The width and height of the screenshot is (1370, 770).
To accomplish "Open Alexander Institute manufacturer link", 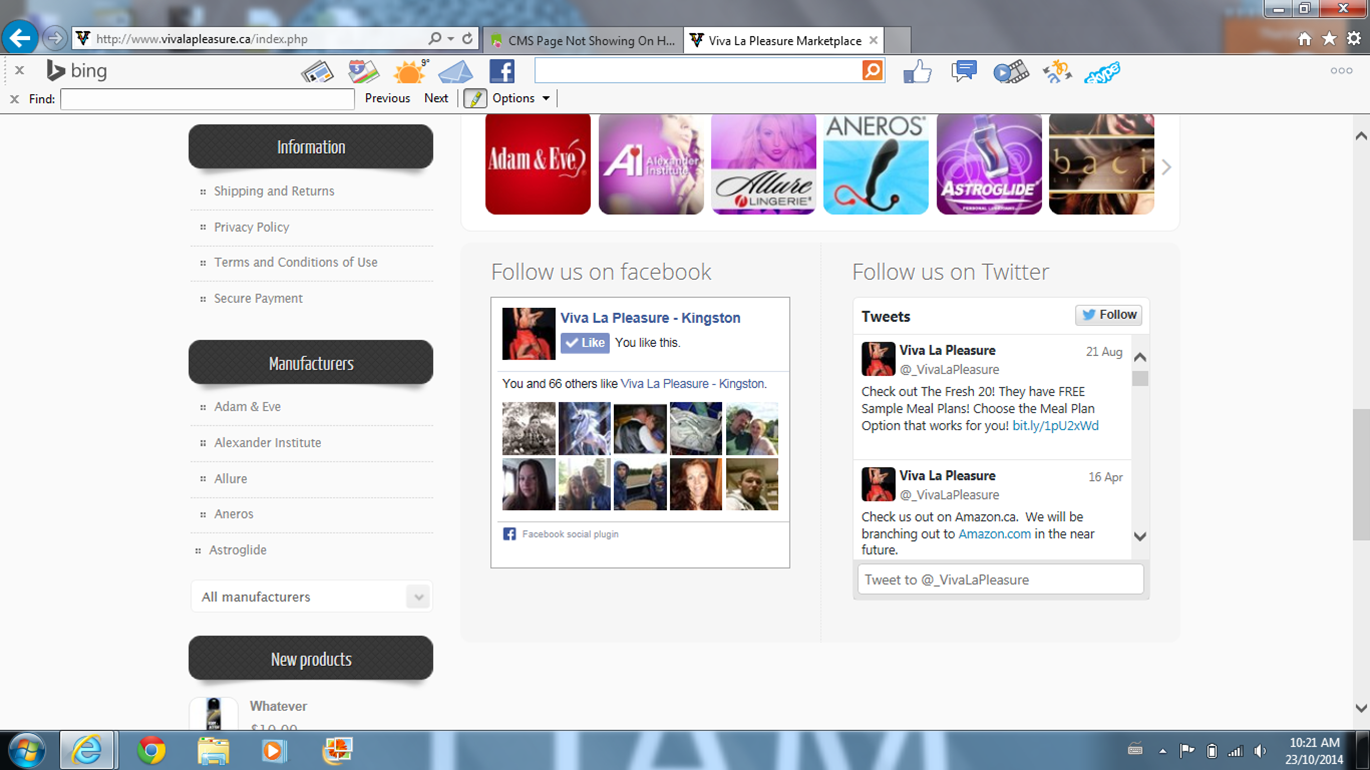I will point(267,443).
